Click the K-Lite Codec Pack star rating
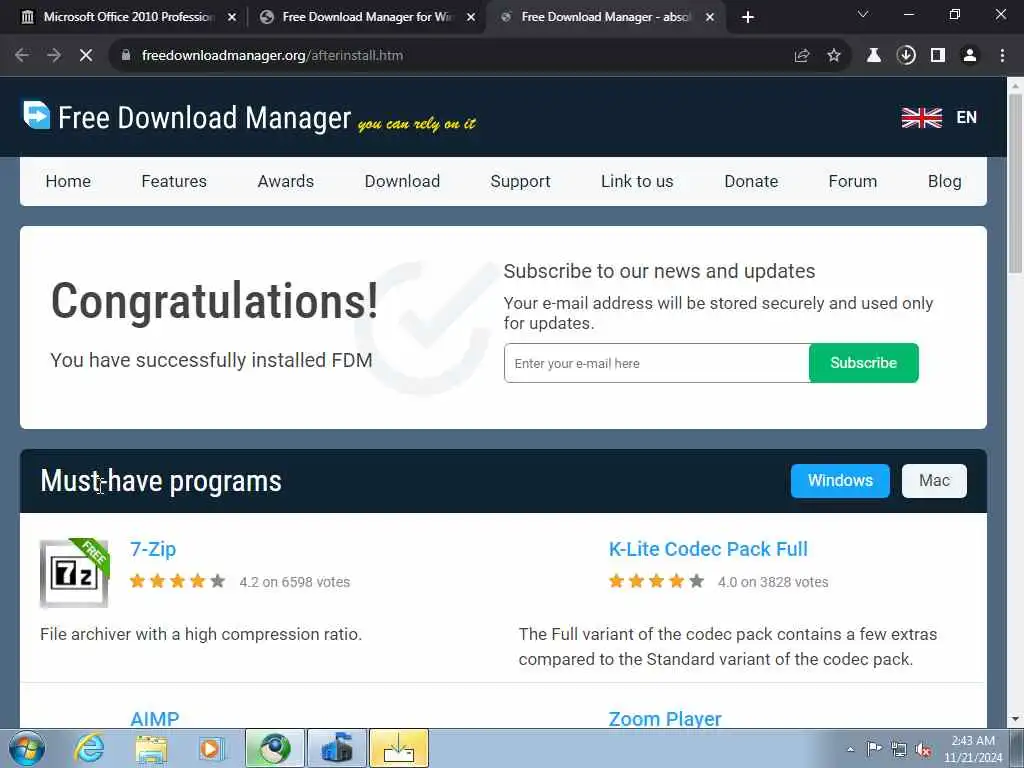The width and height of the screenshot is (1024, 768). coord(656,581)
